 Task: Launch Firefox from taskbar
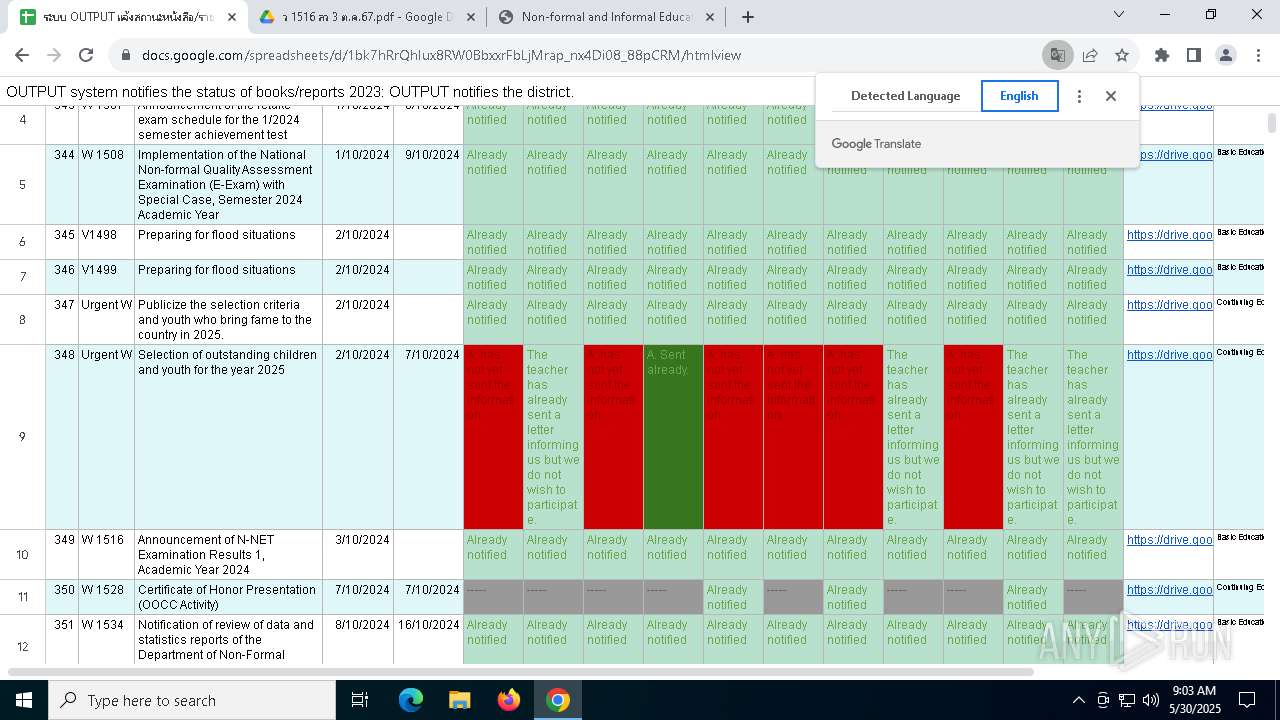pyautogui.click(x=509, y=700)
